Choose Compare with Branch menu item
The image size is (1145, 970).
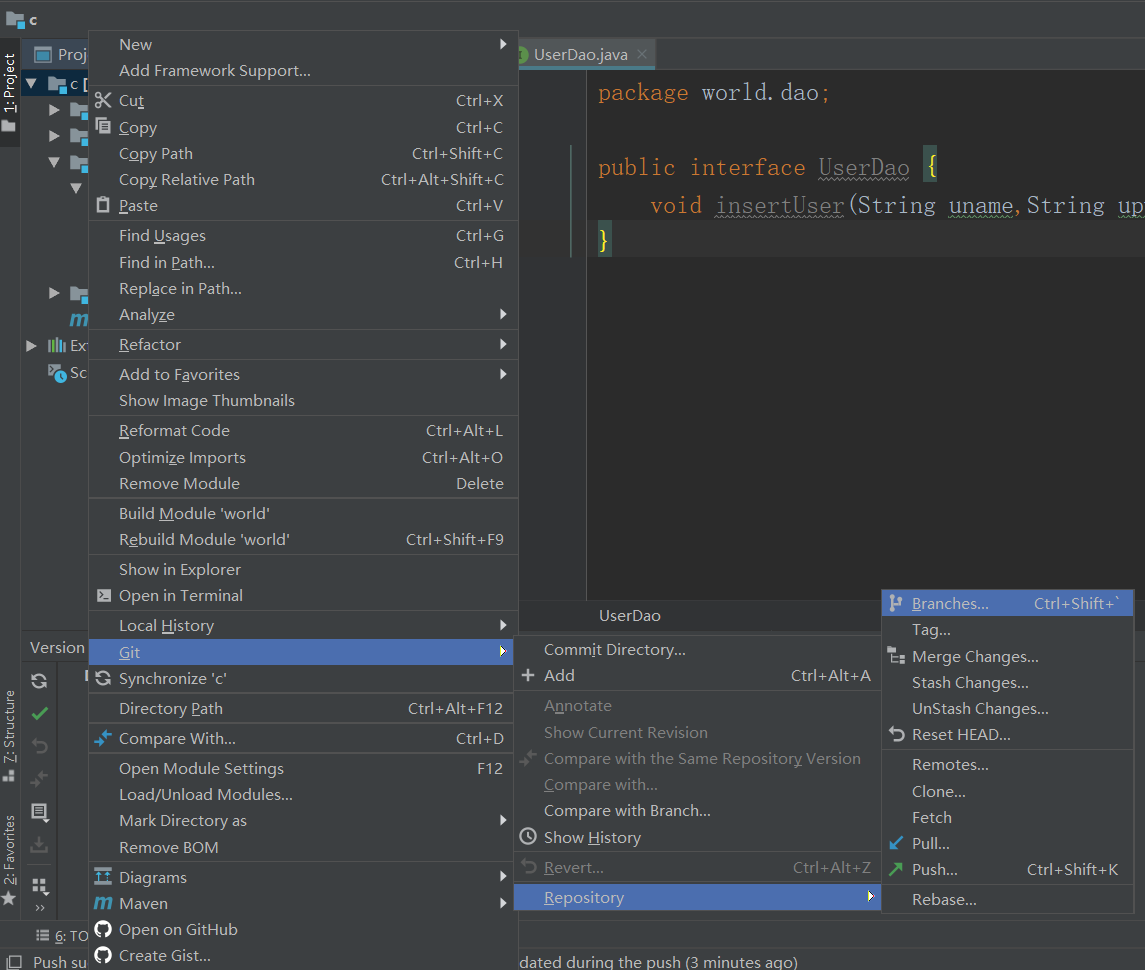pyautogui.click(x=697, y=811)
